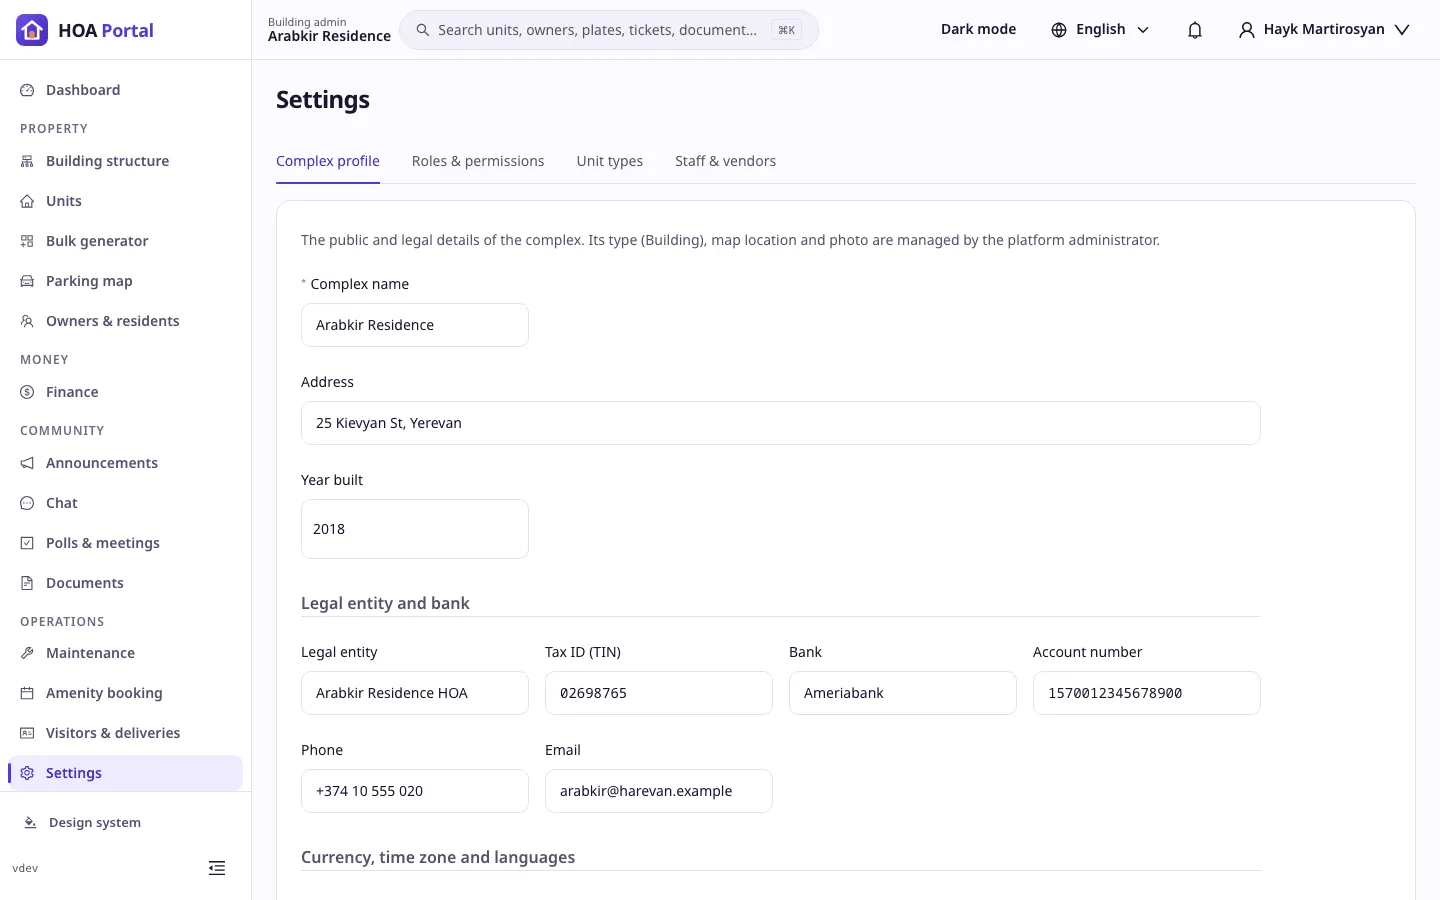Click the 'Currency, time zone and languages' heading
This screenshot has width=1440, height=900.
438,857
